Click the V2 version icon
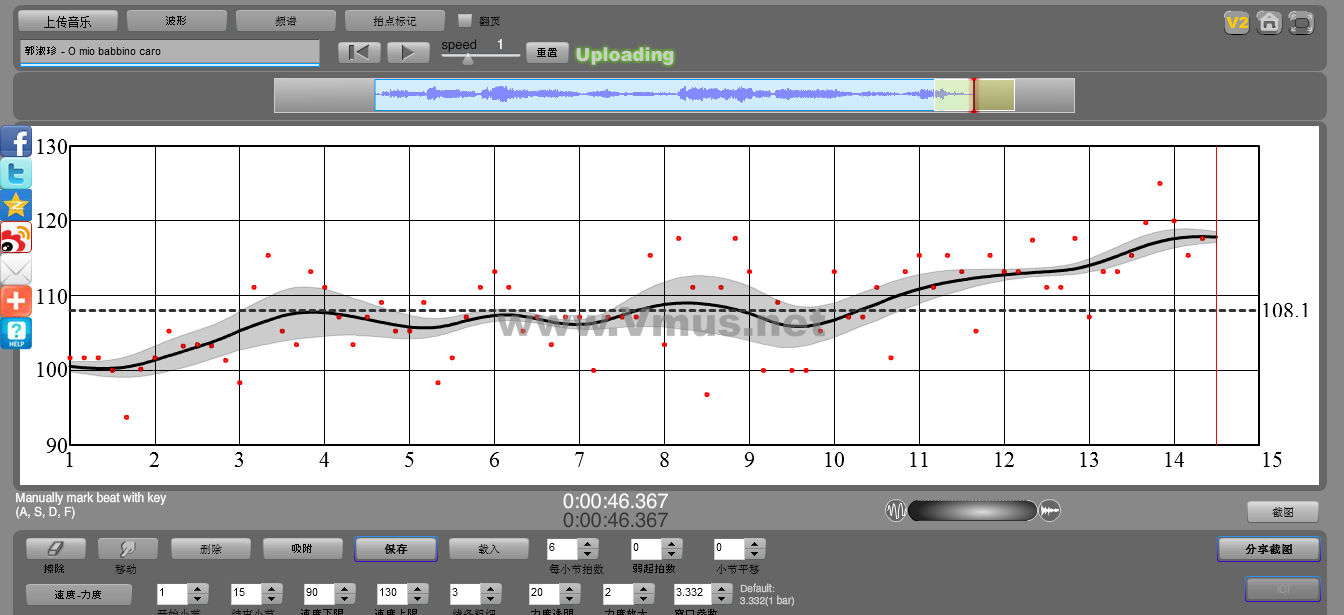The height and width of the screenshot is (615, 1344). tap(1237, 22)
